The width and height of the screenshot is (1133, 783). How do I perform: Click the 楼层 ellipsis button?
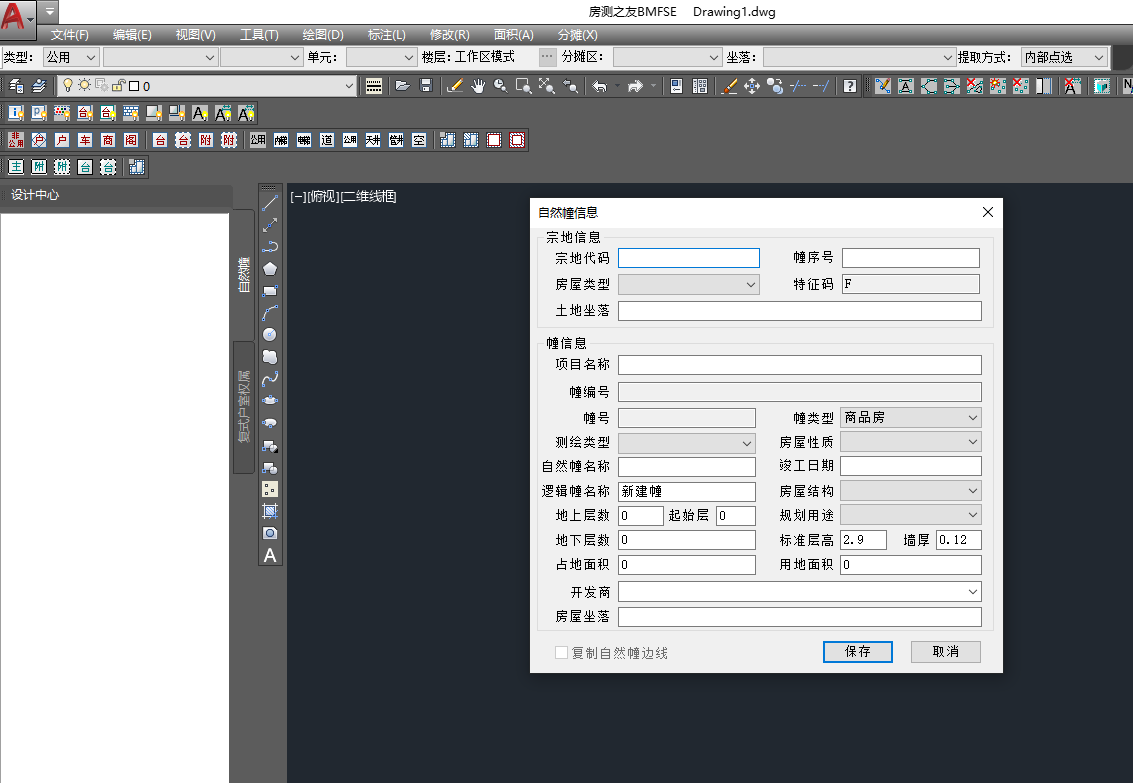pos(548,56)
